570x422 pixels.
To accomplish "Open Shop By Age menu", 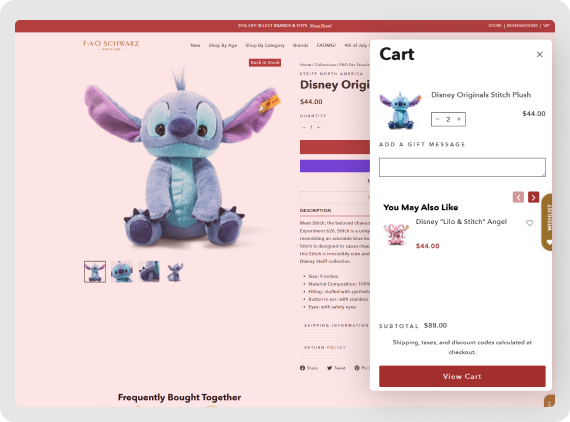I will (x=223, y=45).
